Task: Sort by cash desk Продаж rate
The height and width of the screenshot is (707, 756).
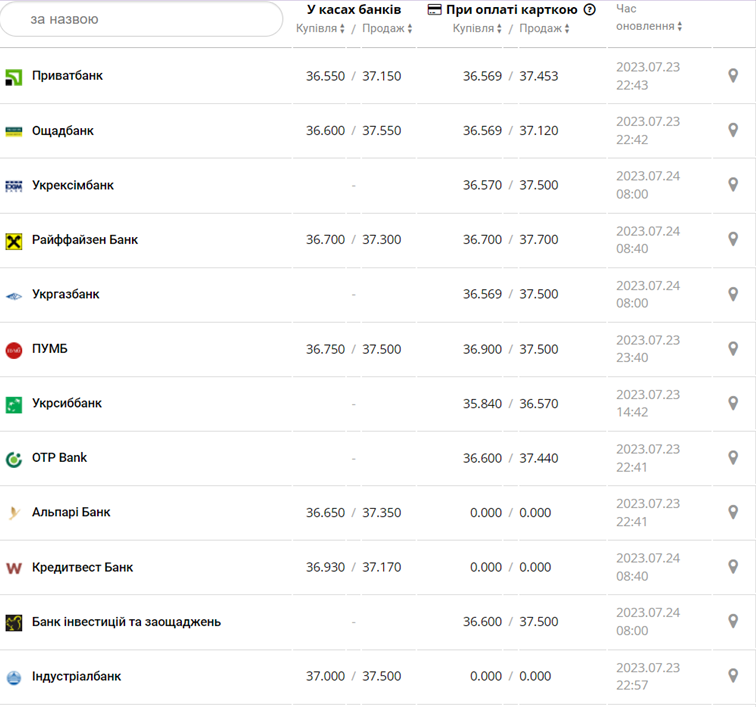Action: (387, 29)
